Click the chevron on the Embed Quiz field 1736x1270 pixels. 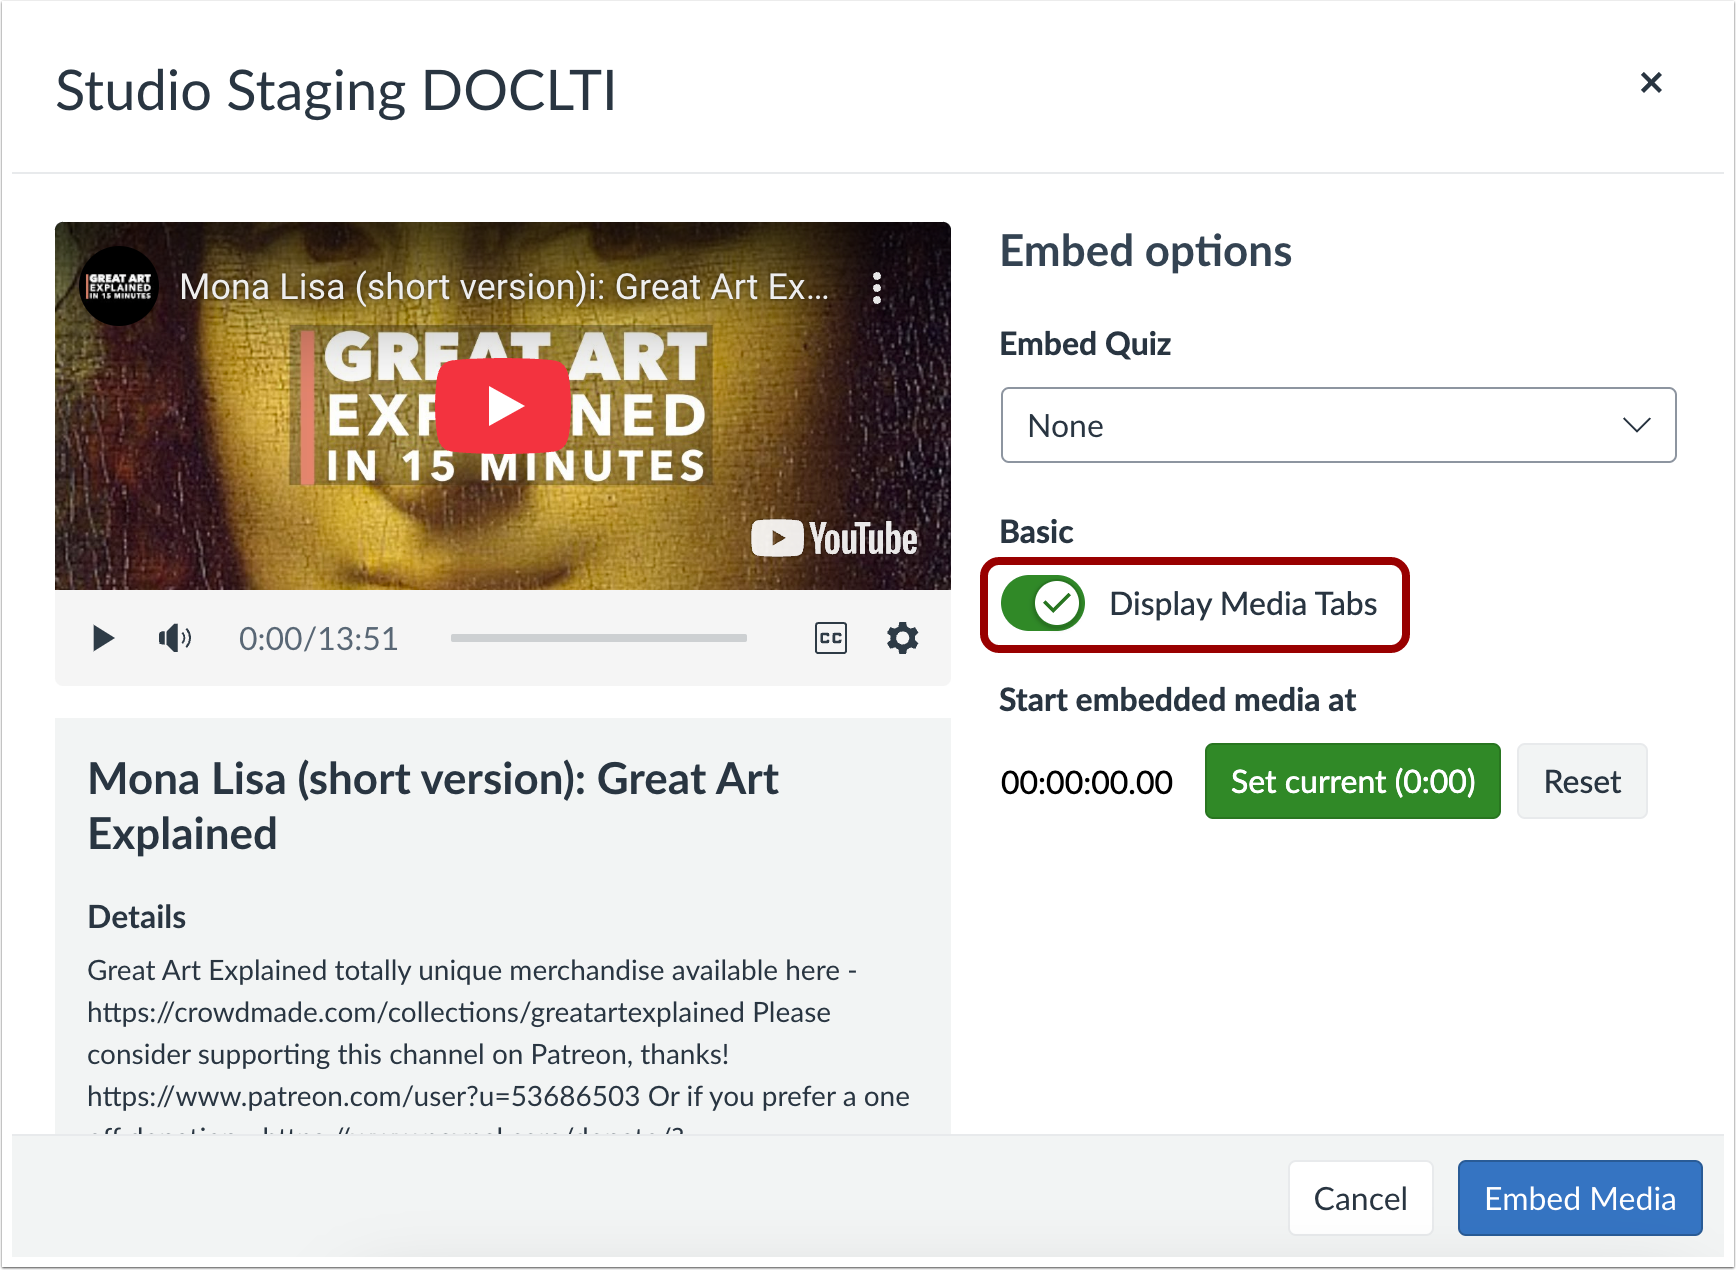point(1637,425)
